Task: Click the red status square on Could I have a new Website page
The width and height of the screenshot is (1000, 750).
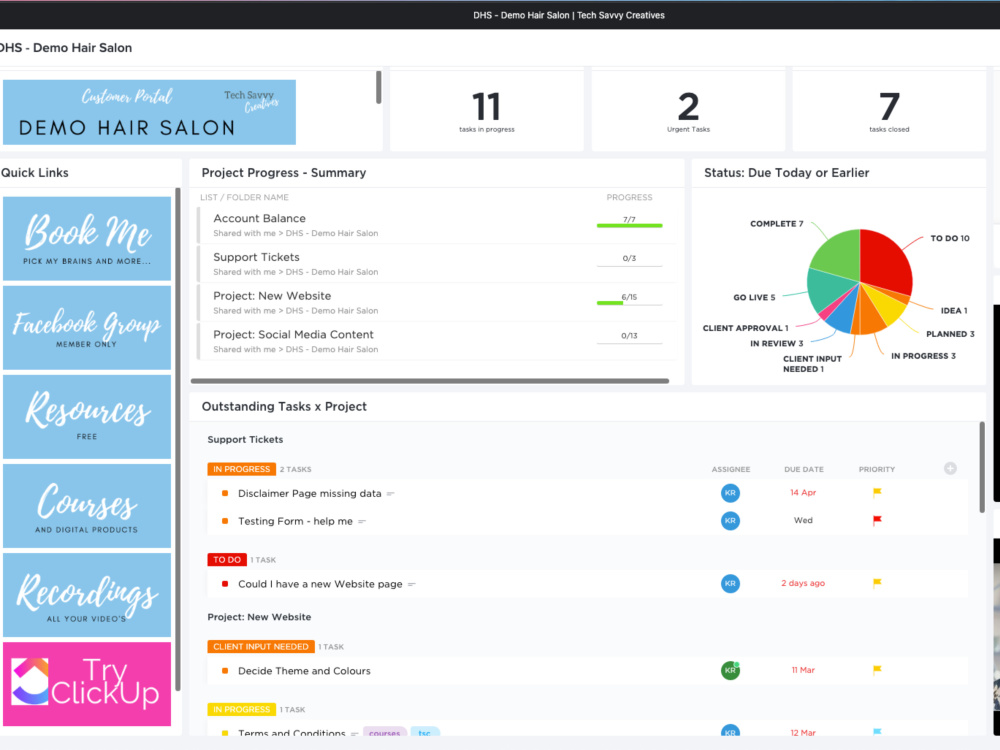Action: 224,583
